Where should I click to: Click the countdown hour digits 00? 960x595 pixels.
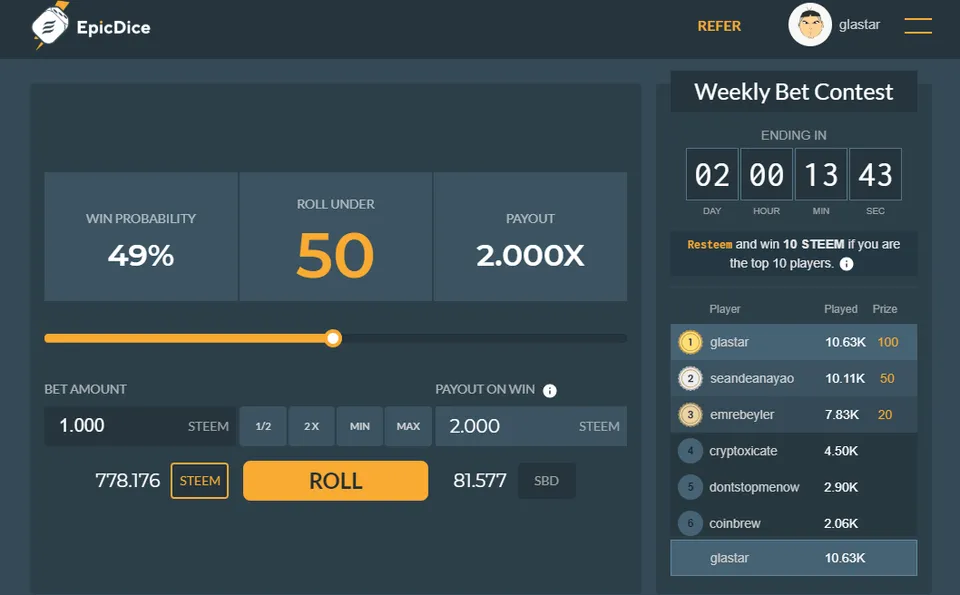click(x=767, y=174)
